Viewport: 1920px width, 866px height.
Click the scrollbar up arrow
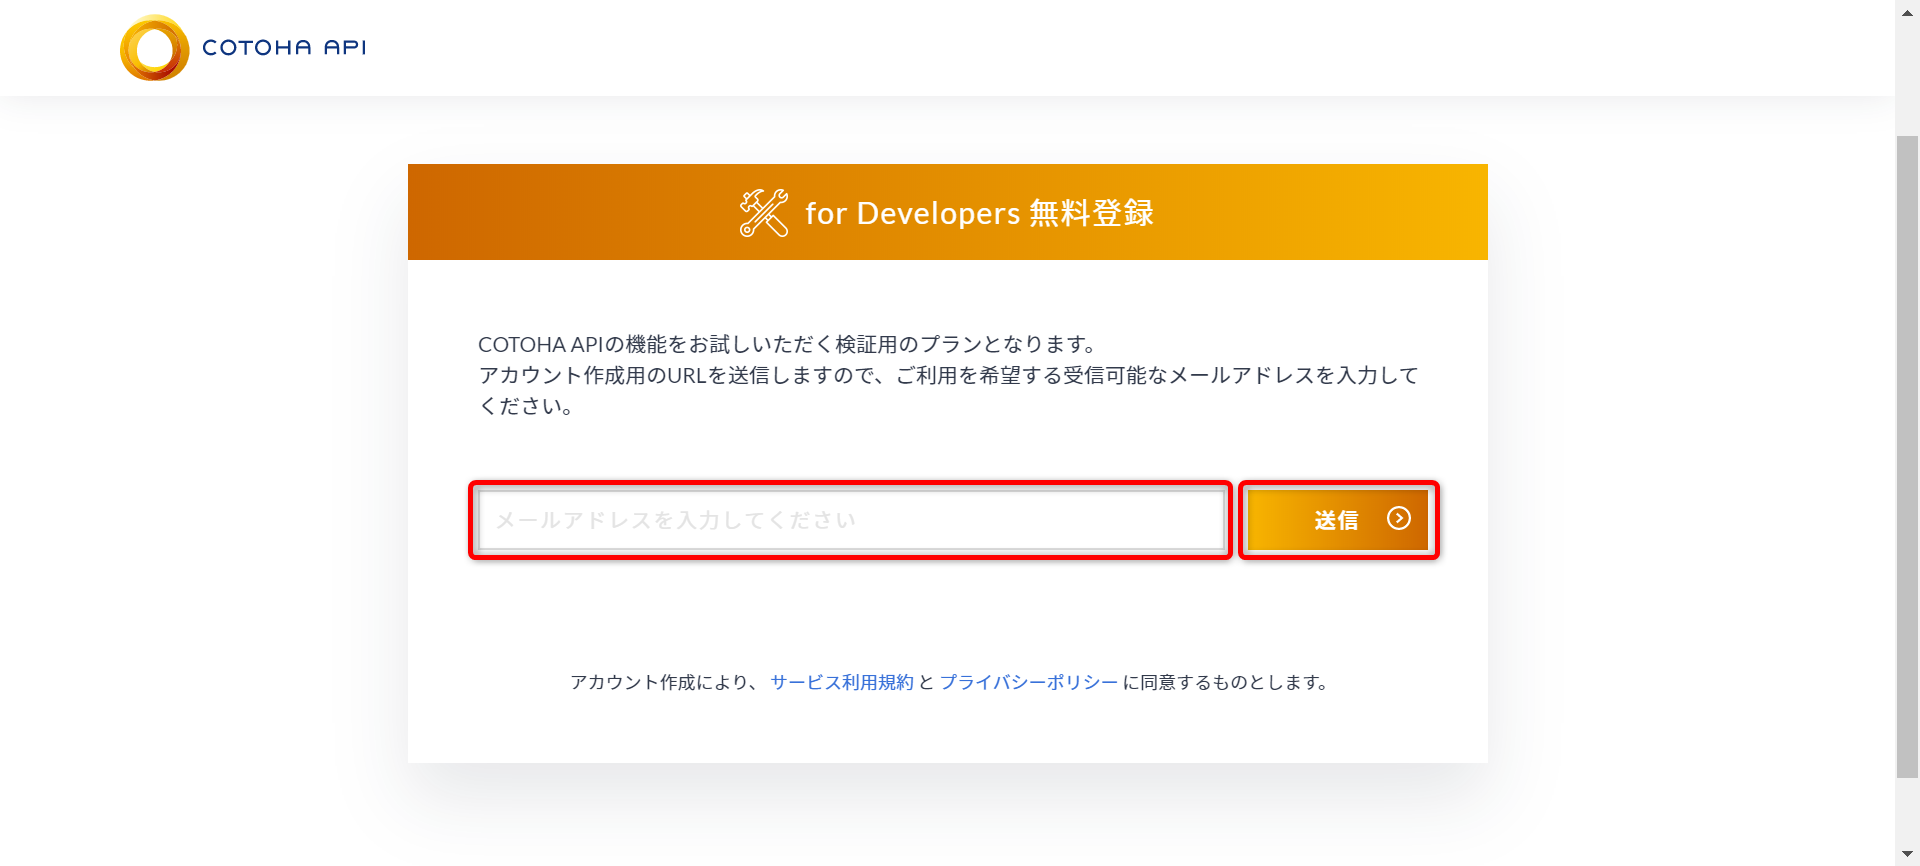(1907, 12)
